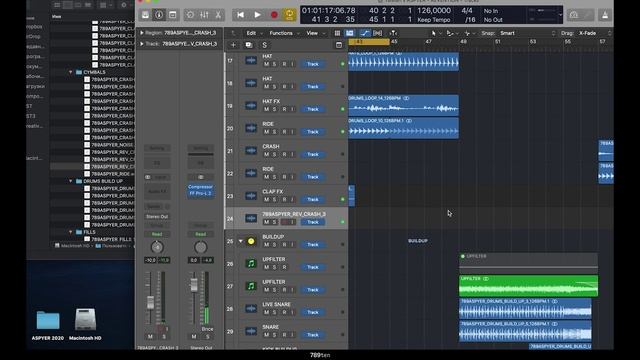
Task: Click UPFILTER track 26 instrument icon
Action: click(x=251, y=264)
